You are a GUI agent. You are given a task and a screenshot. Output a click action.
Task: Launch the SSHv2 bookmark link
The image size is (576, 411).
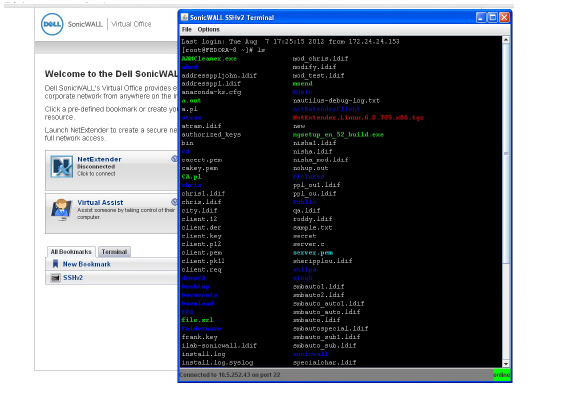(x=73, y=278)
